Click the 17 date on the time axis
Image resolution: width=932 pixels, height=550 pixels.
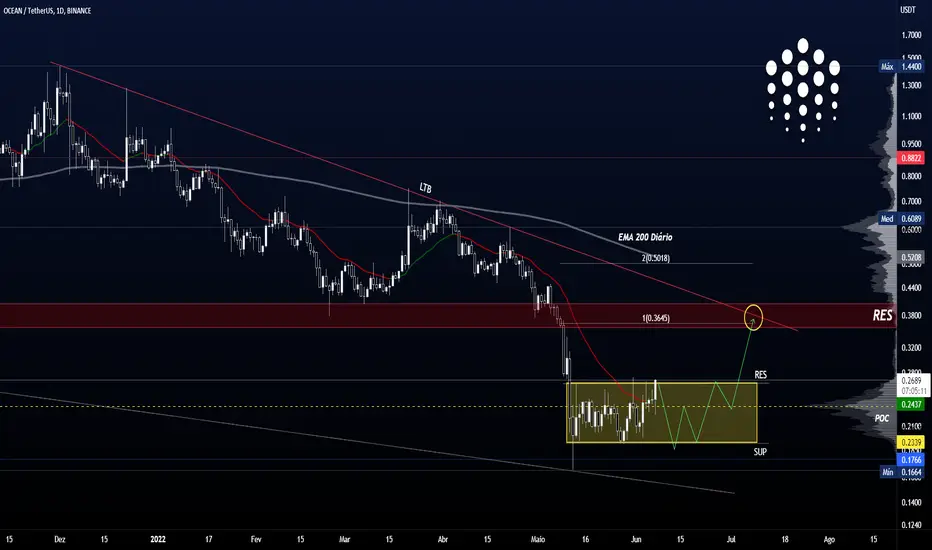click(208, 539)
